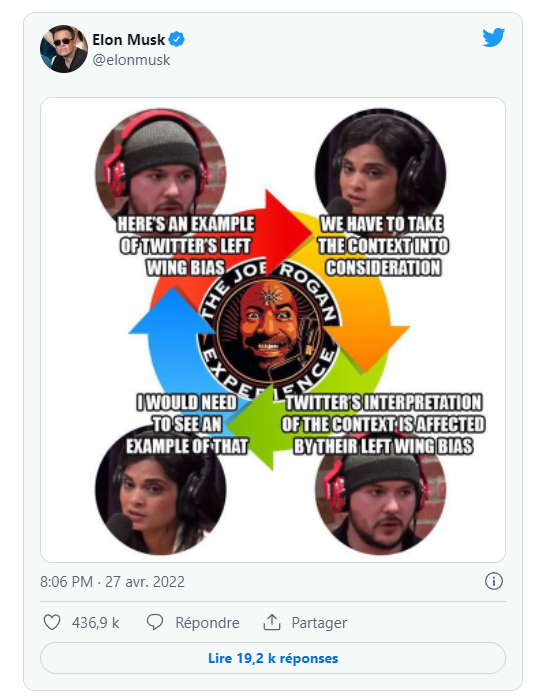Open the @elonmusk handle link
Image resolution: width=540 pixels, height=697 pixels.
tap(131, 60)
